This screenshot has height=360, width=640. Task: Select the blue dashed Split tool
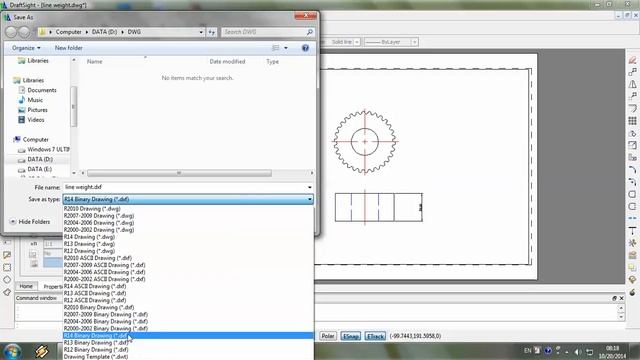(632, 218)
